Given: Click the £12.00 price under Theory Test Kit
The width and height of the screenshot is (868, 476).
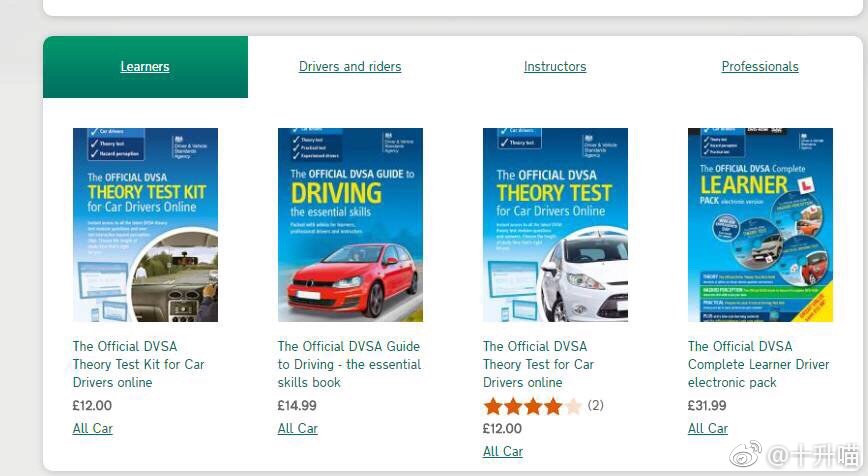Looking at the screenshot, I should [x=92, y=406].
